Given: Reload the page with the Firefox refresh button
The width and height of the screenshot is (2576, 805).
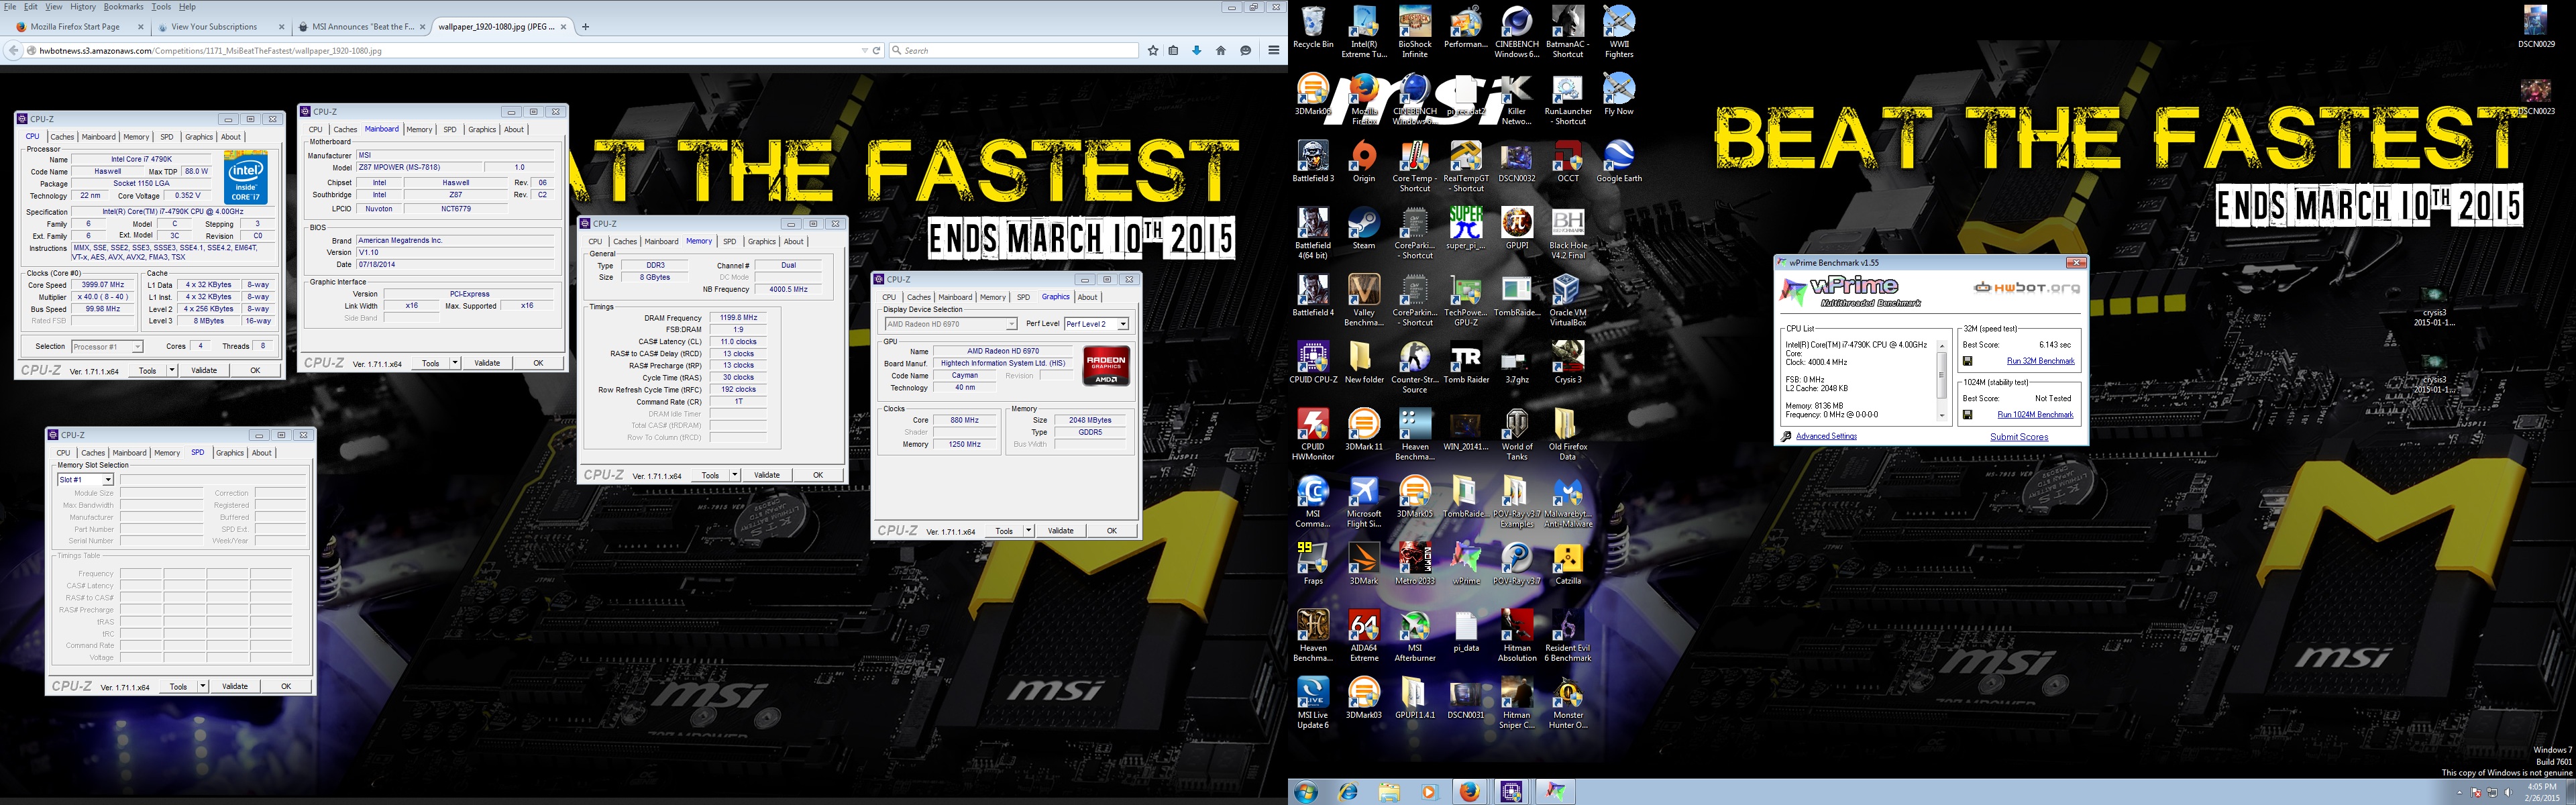Looking at the screenshot, I should (x=877, y=50).
